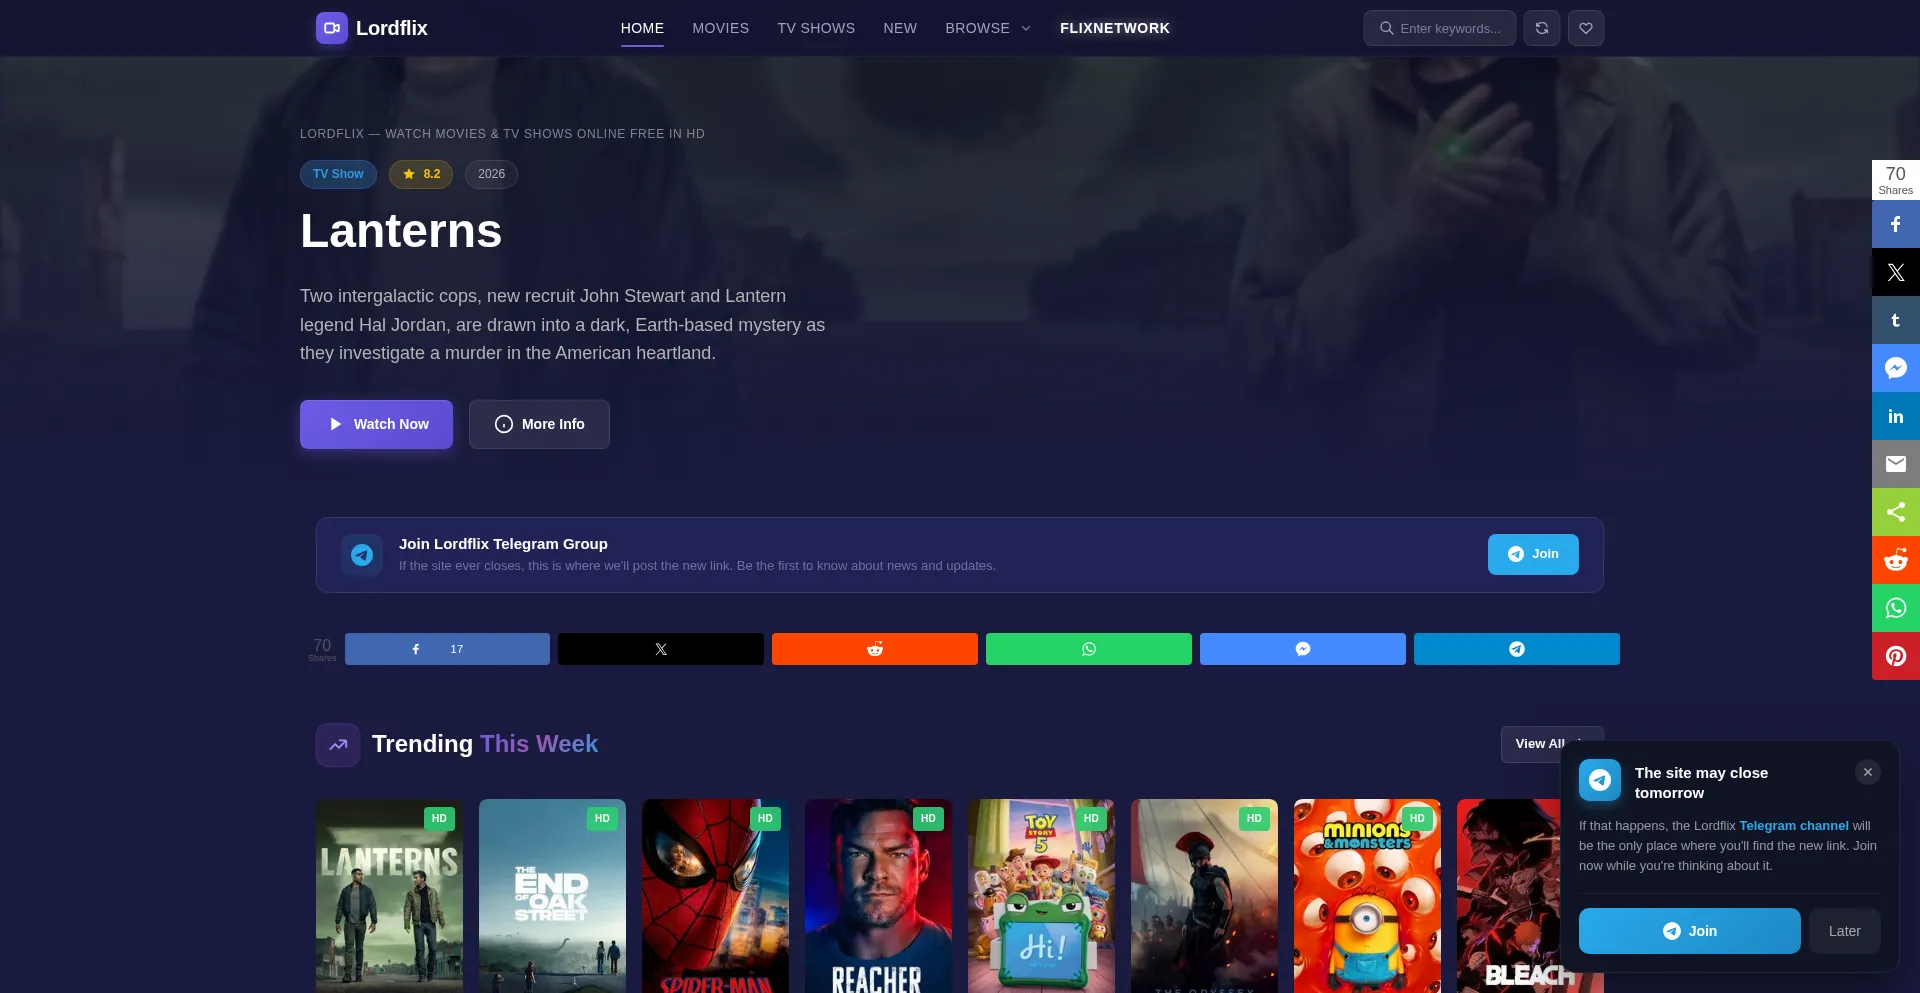This screenshot has height=993, width=1920.
Task: Share by email from the side share bar
Action: point(1896,464)
